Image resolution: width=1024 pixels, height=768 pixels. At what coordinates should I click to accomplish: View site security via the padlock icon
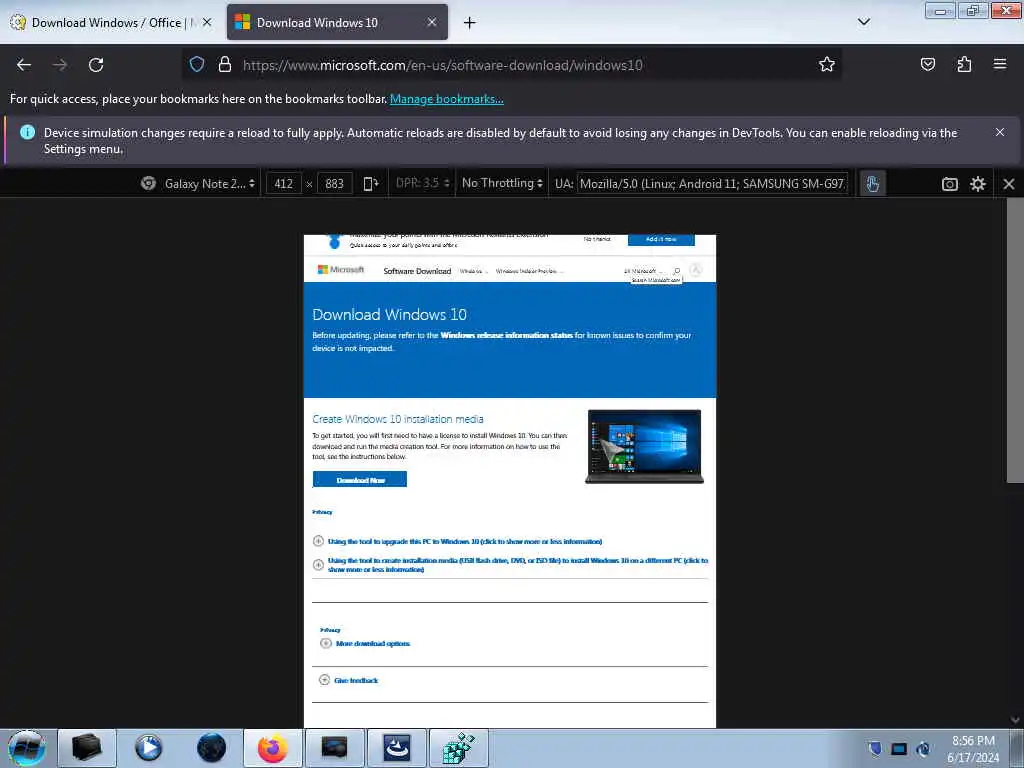point(225,64)
